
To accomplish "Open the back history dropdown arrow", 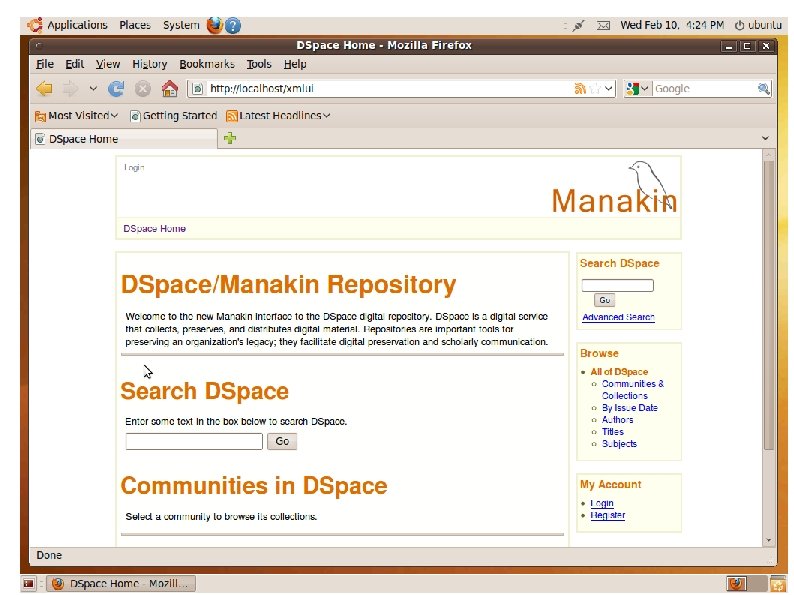I will [x=93, y=89].
